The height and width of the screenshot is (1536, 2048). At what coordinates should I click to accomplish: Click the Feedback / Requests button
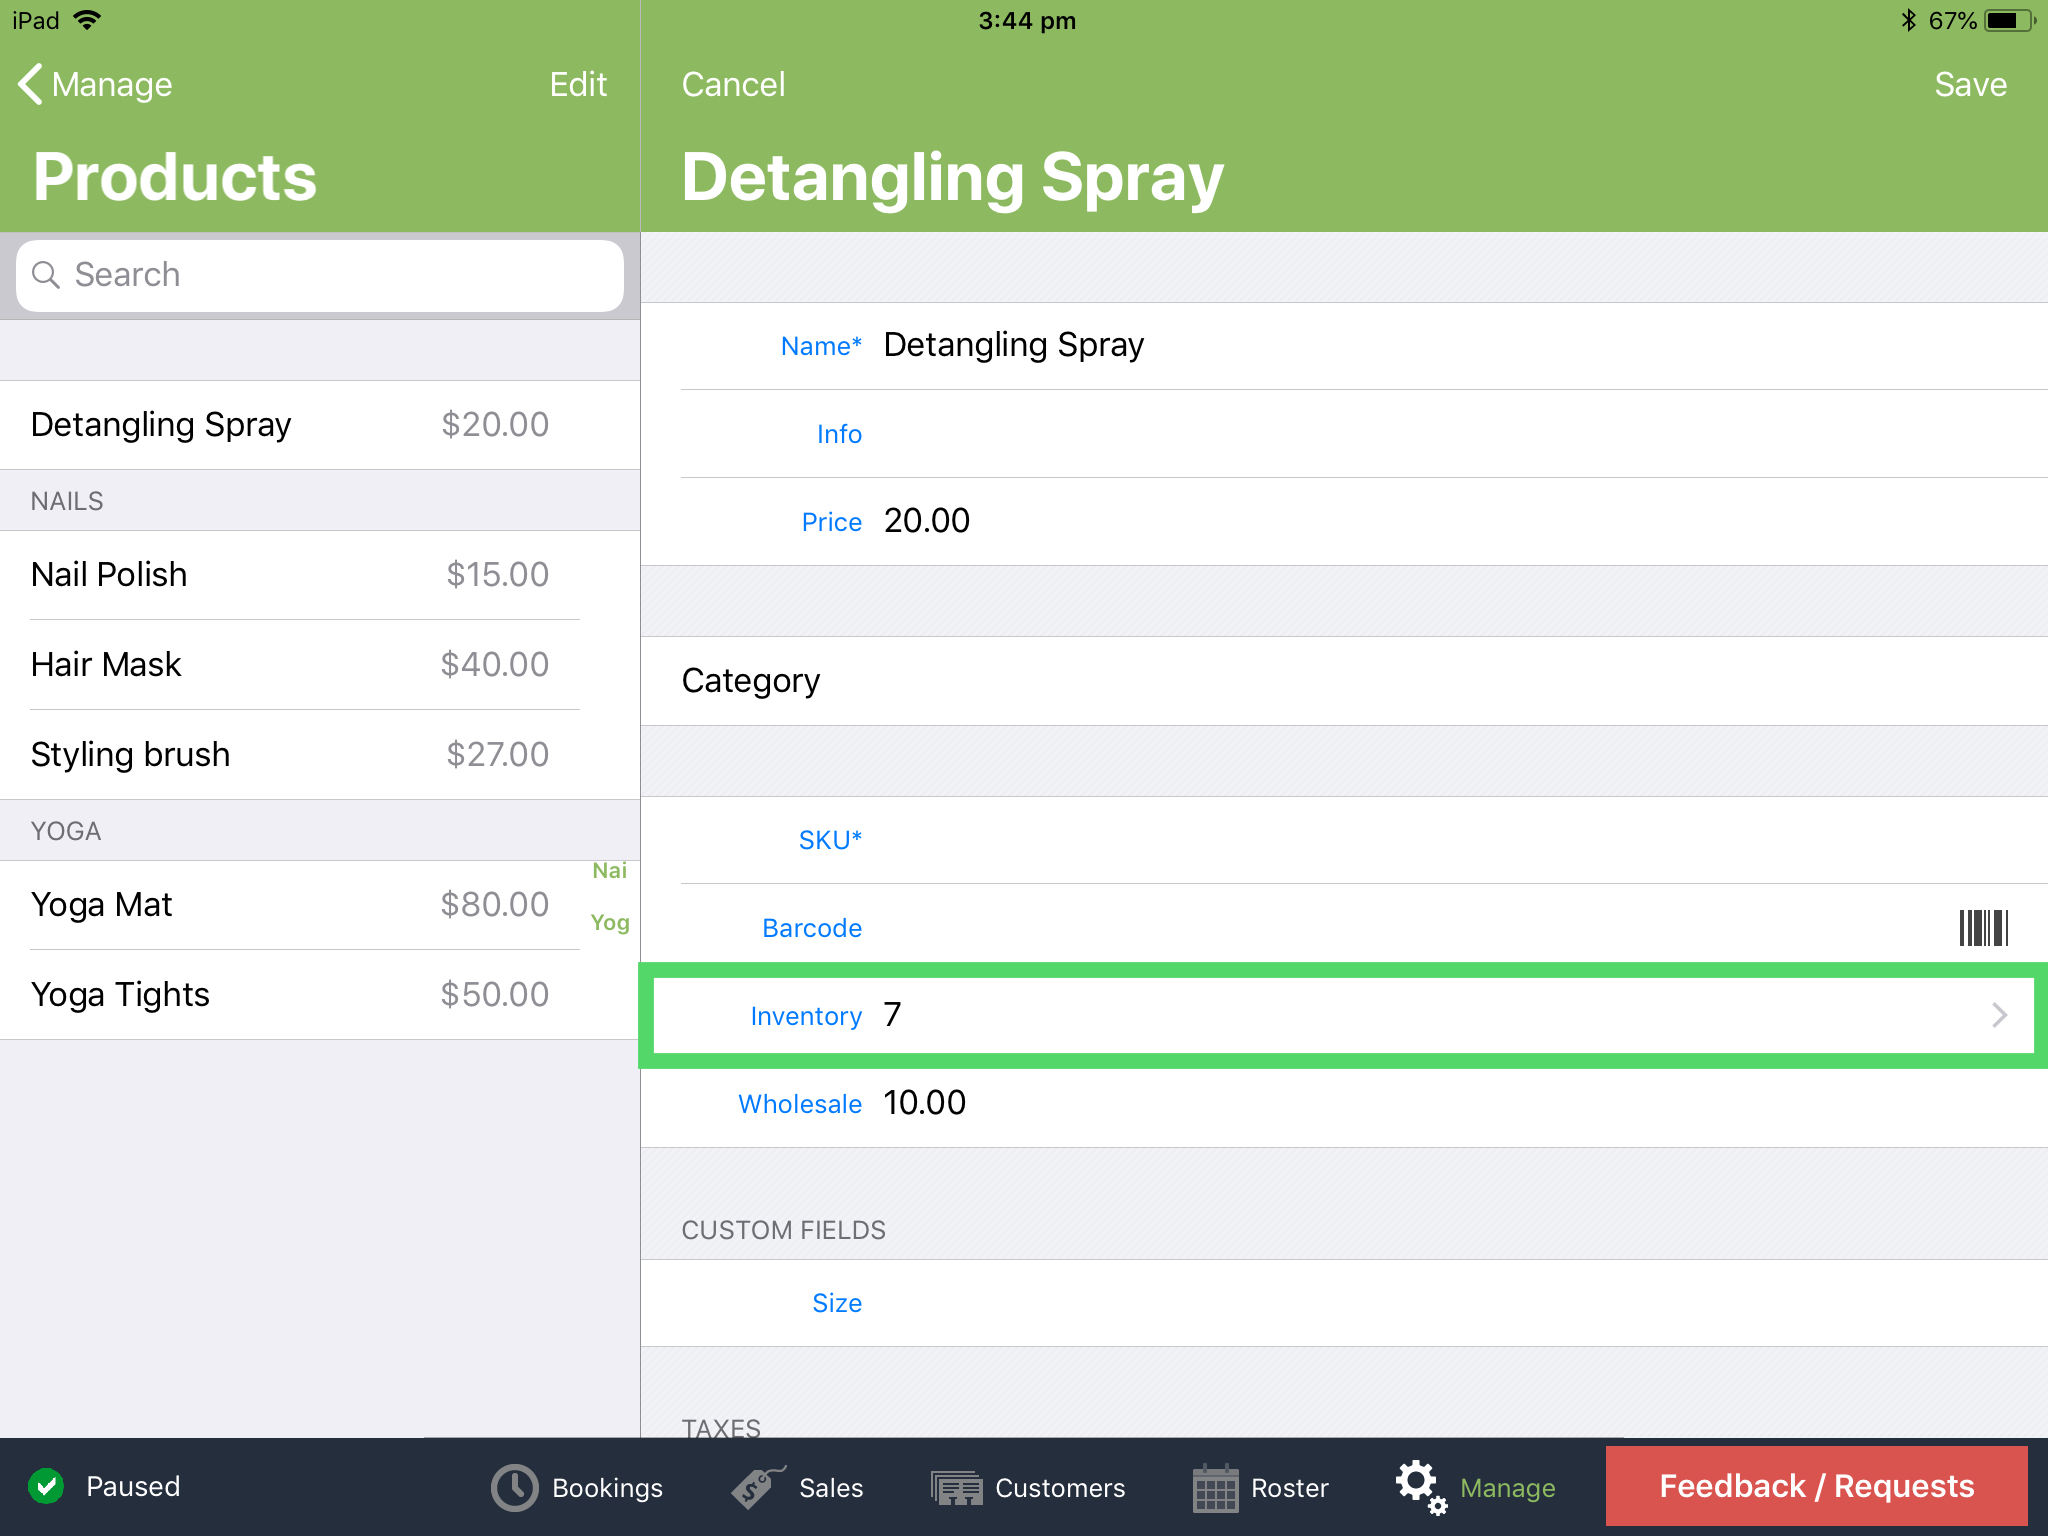click(1816, 1486)
